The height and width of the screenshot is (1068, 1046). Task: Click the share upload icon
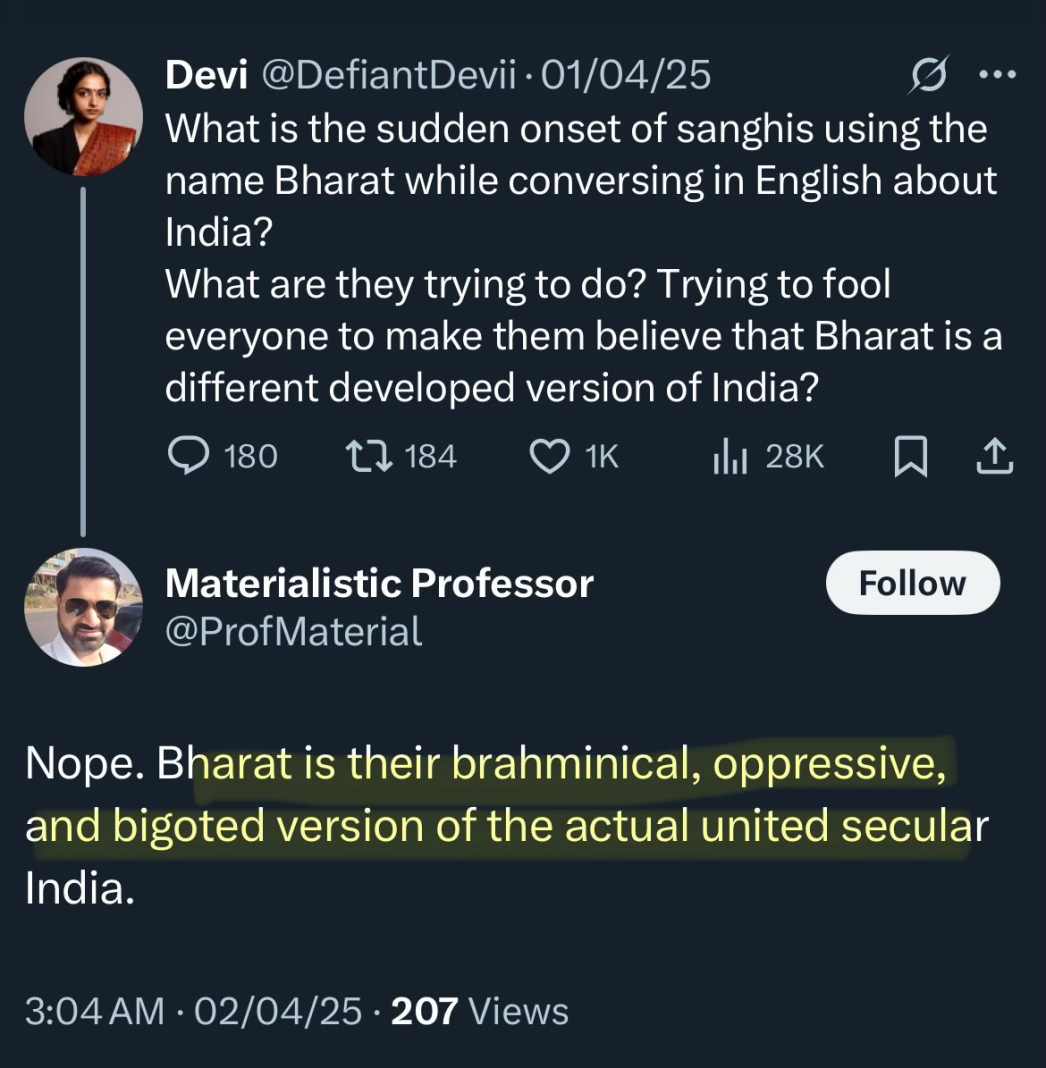tap(993, 457)
